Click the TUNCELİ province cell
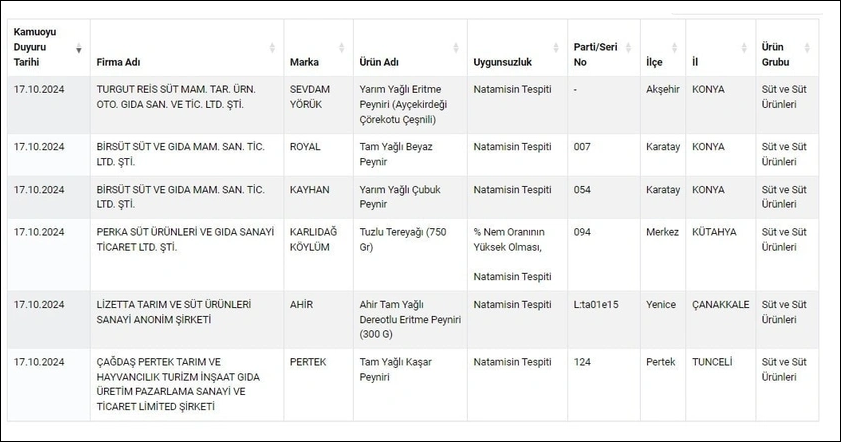 pyautogui.click(x=714, y=362)
